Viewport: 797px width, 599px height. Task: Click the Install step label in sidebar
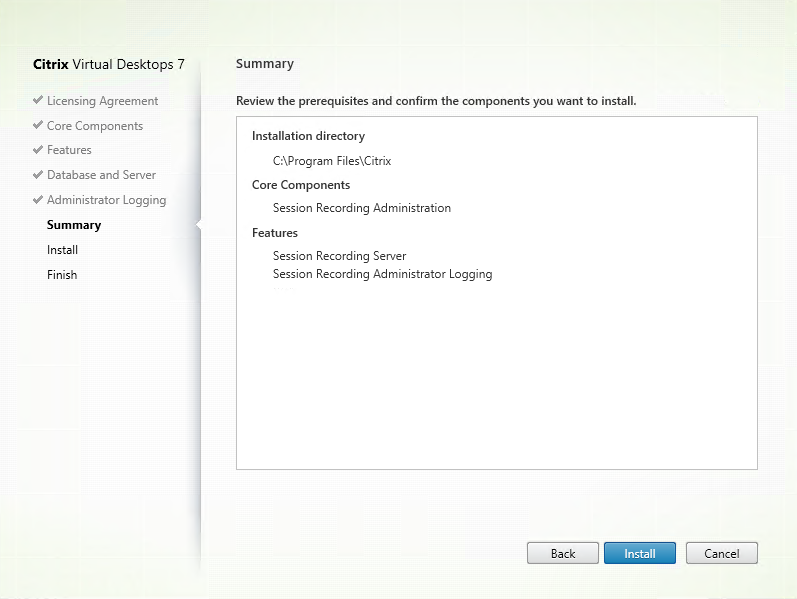tap(62, 250)
